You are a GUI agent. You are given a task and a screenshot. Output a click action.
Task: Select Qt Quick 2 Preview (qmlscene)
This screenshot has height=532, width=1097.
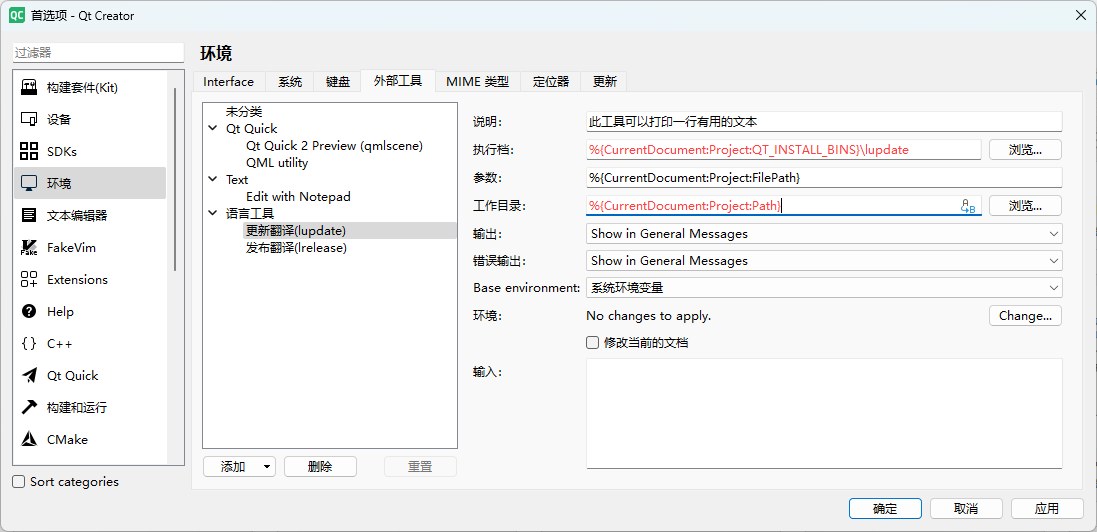coord(334,146)
